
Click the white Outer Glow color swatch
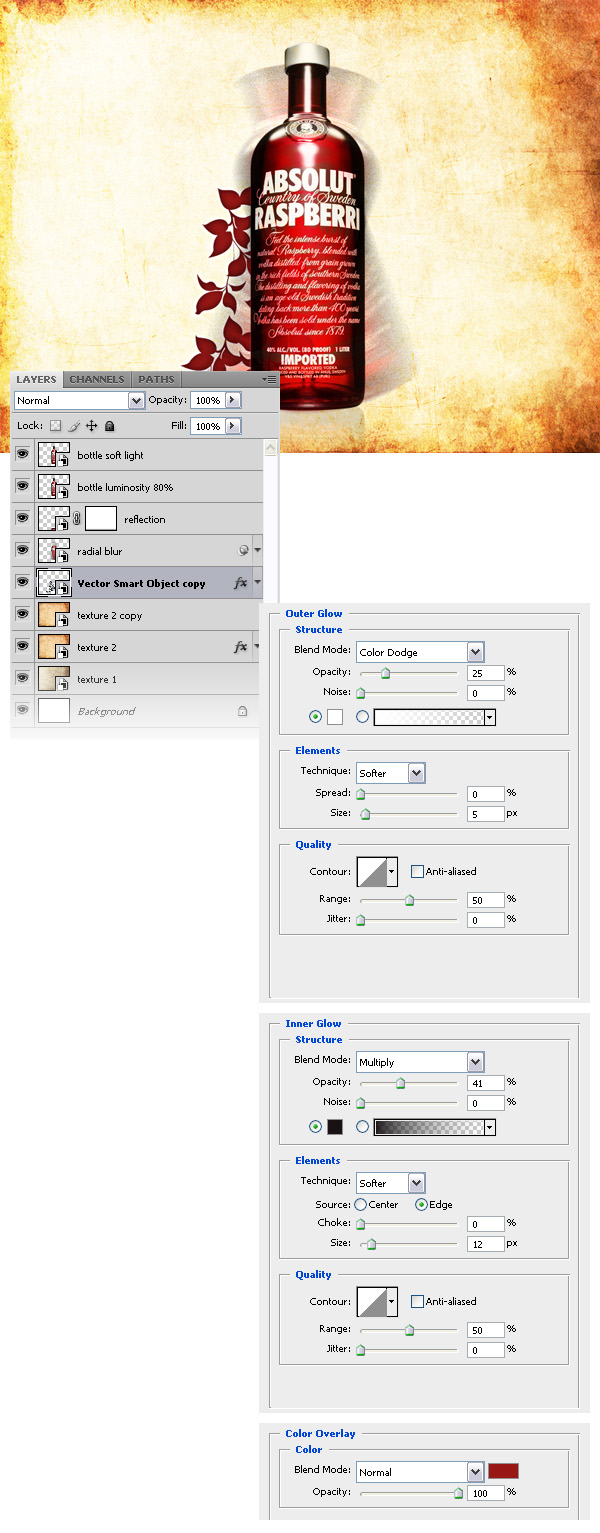click(x=335, y=716)
